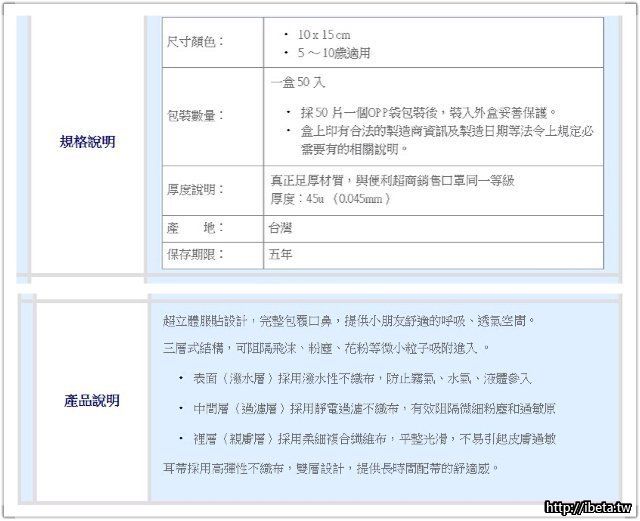Screen dimensions: 640x521
Task: Click the 一盒 50 入 text
Action: coord(298,82)
